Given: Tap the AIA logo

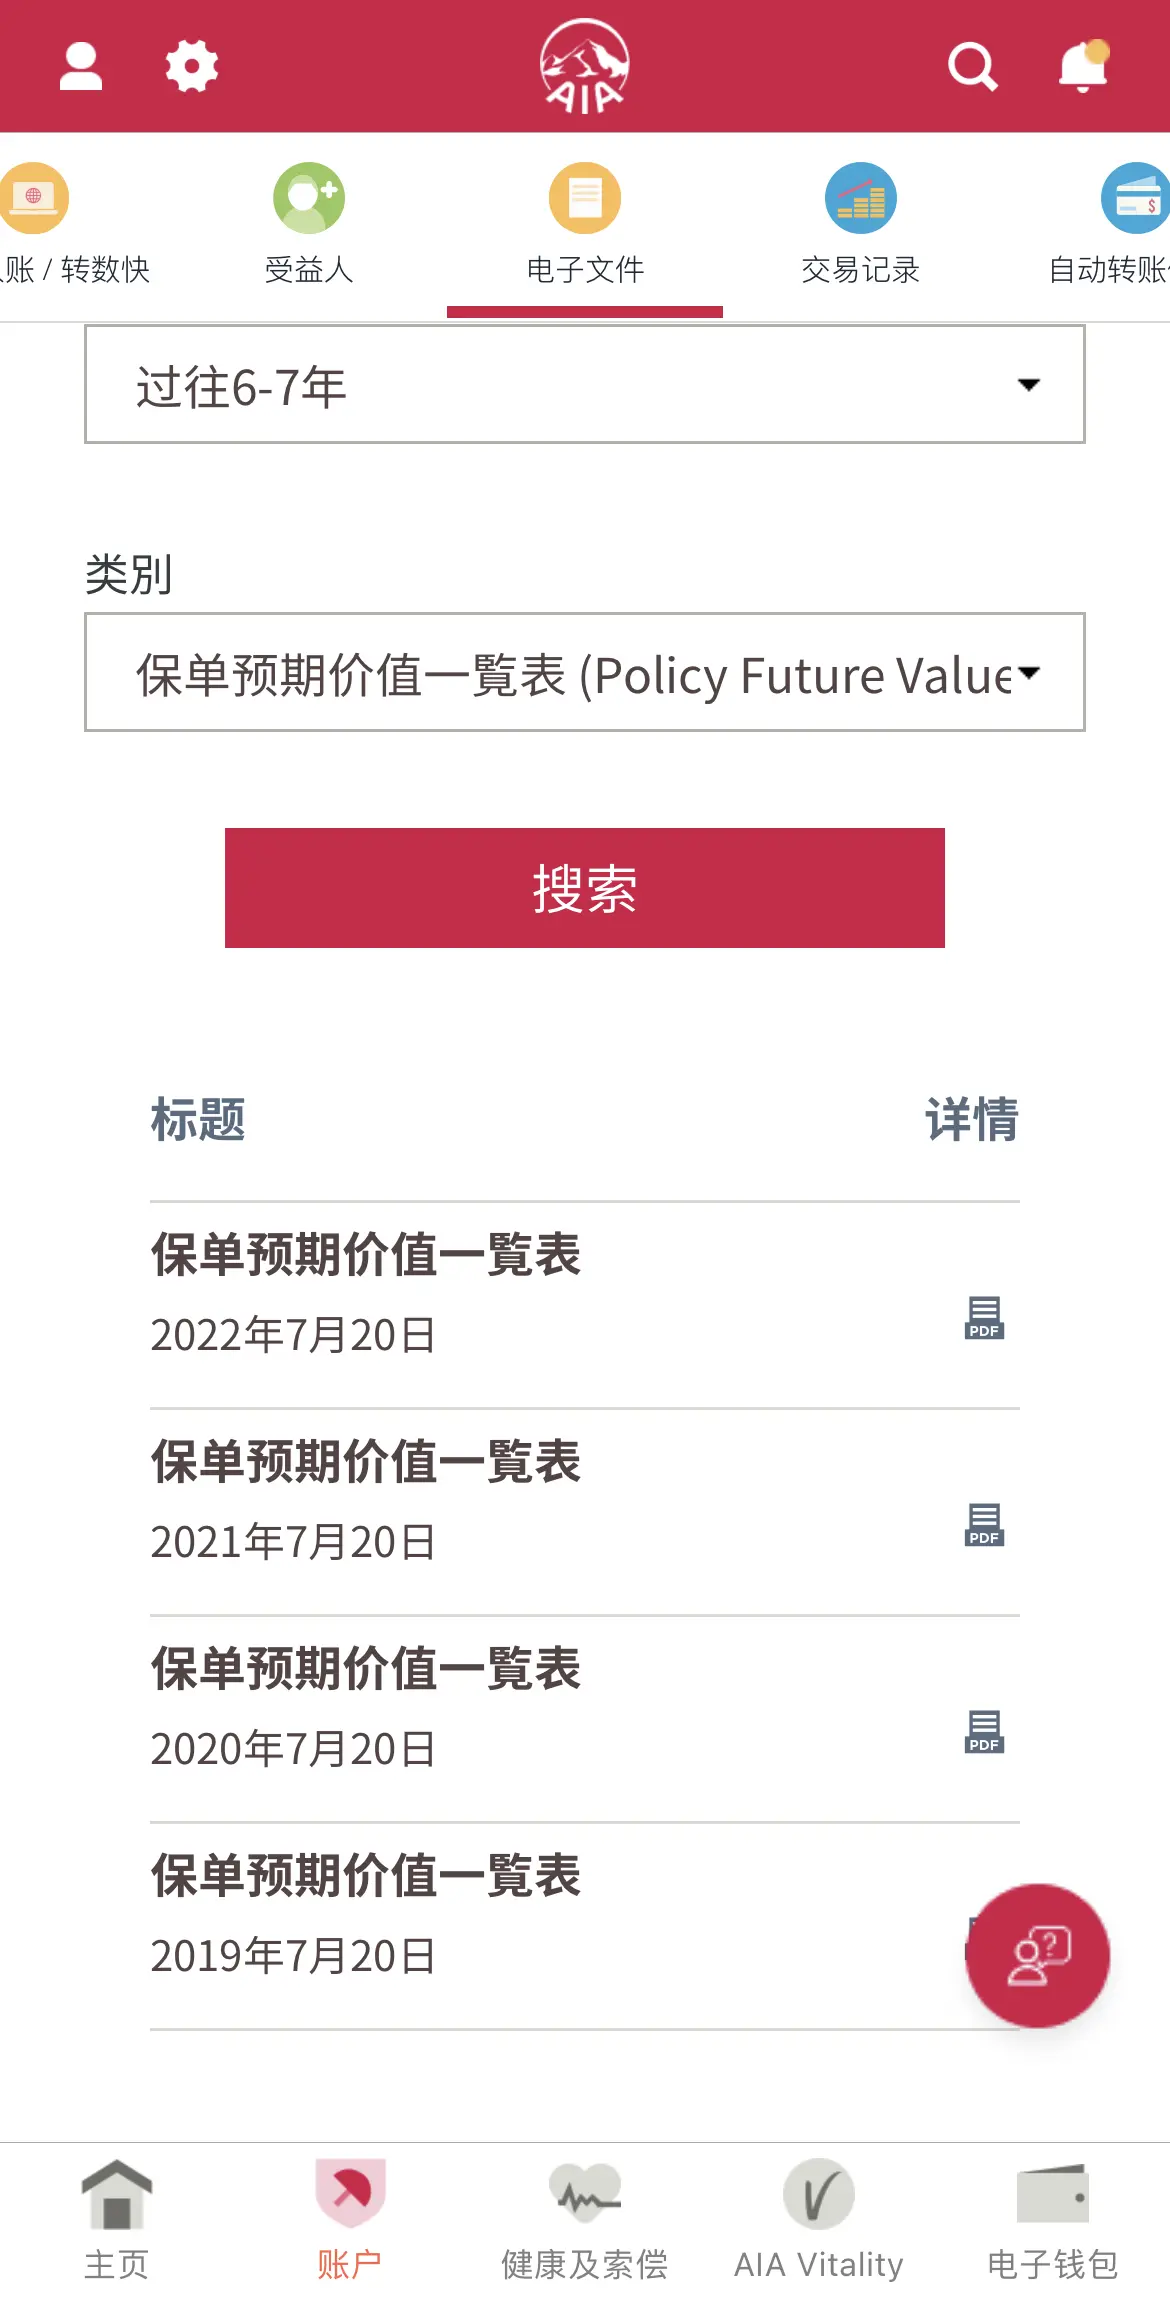Looking at the screenshot, I should coord(585,66).
